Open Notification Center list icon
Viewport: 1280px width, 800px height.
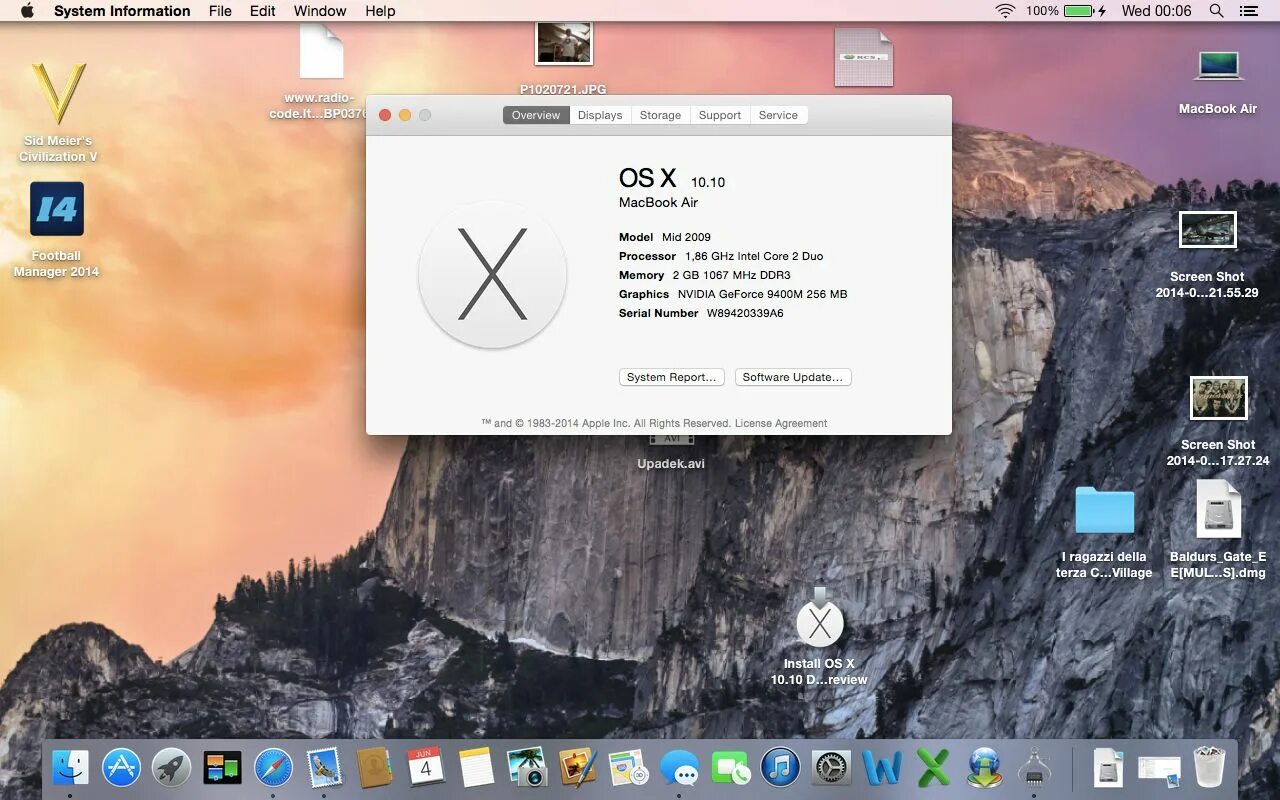(x=1248, y=11)
